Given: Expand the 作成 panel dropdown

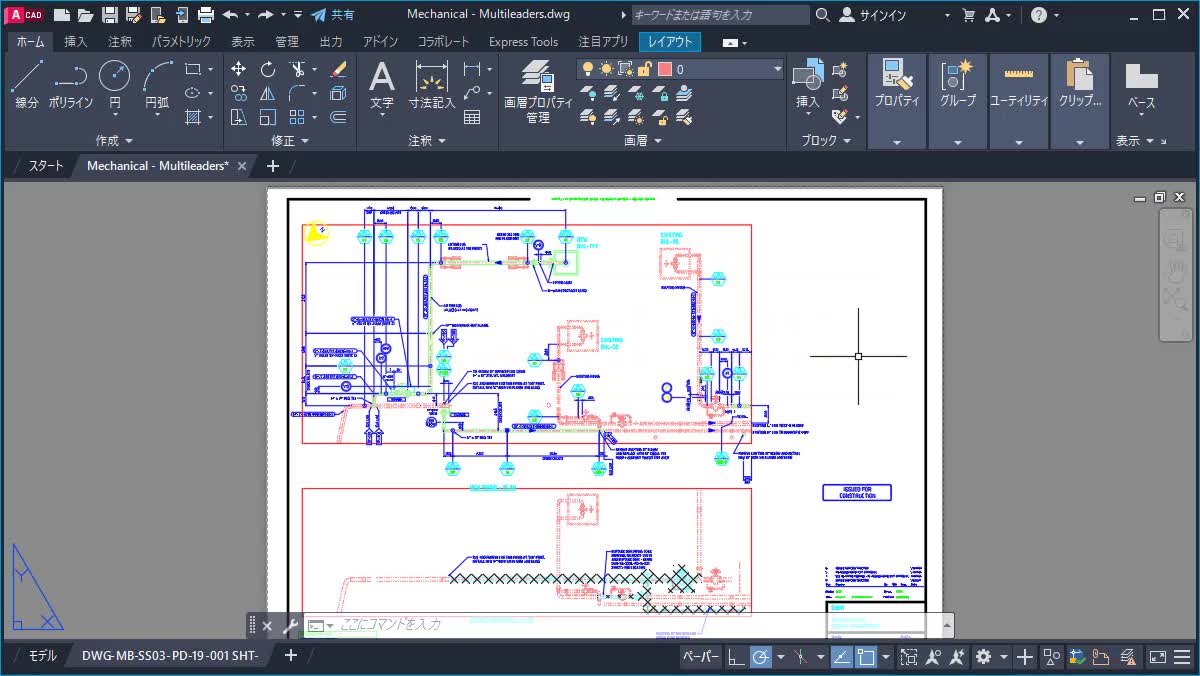Looking at the screenshot, I should point(114,141).
